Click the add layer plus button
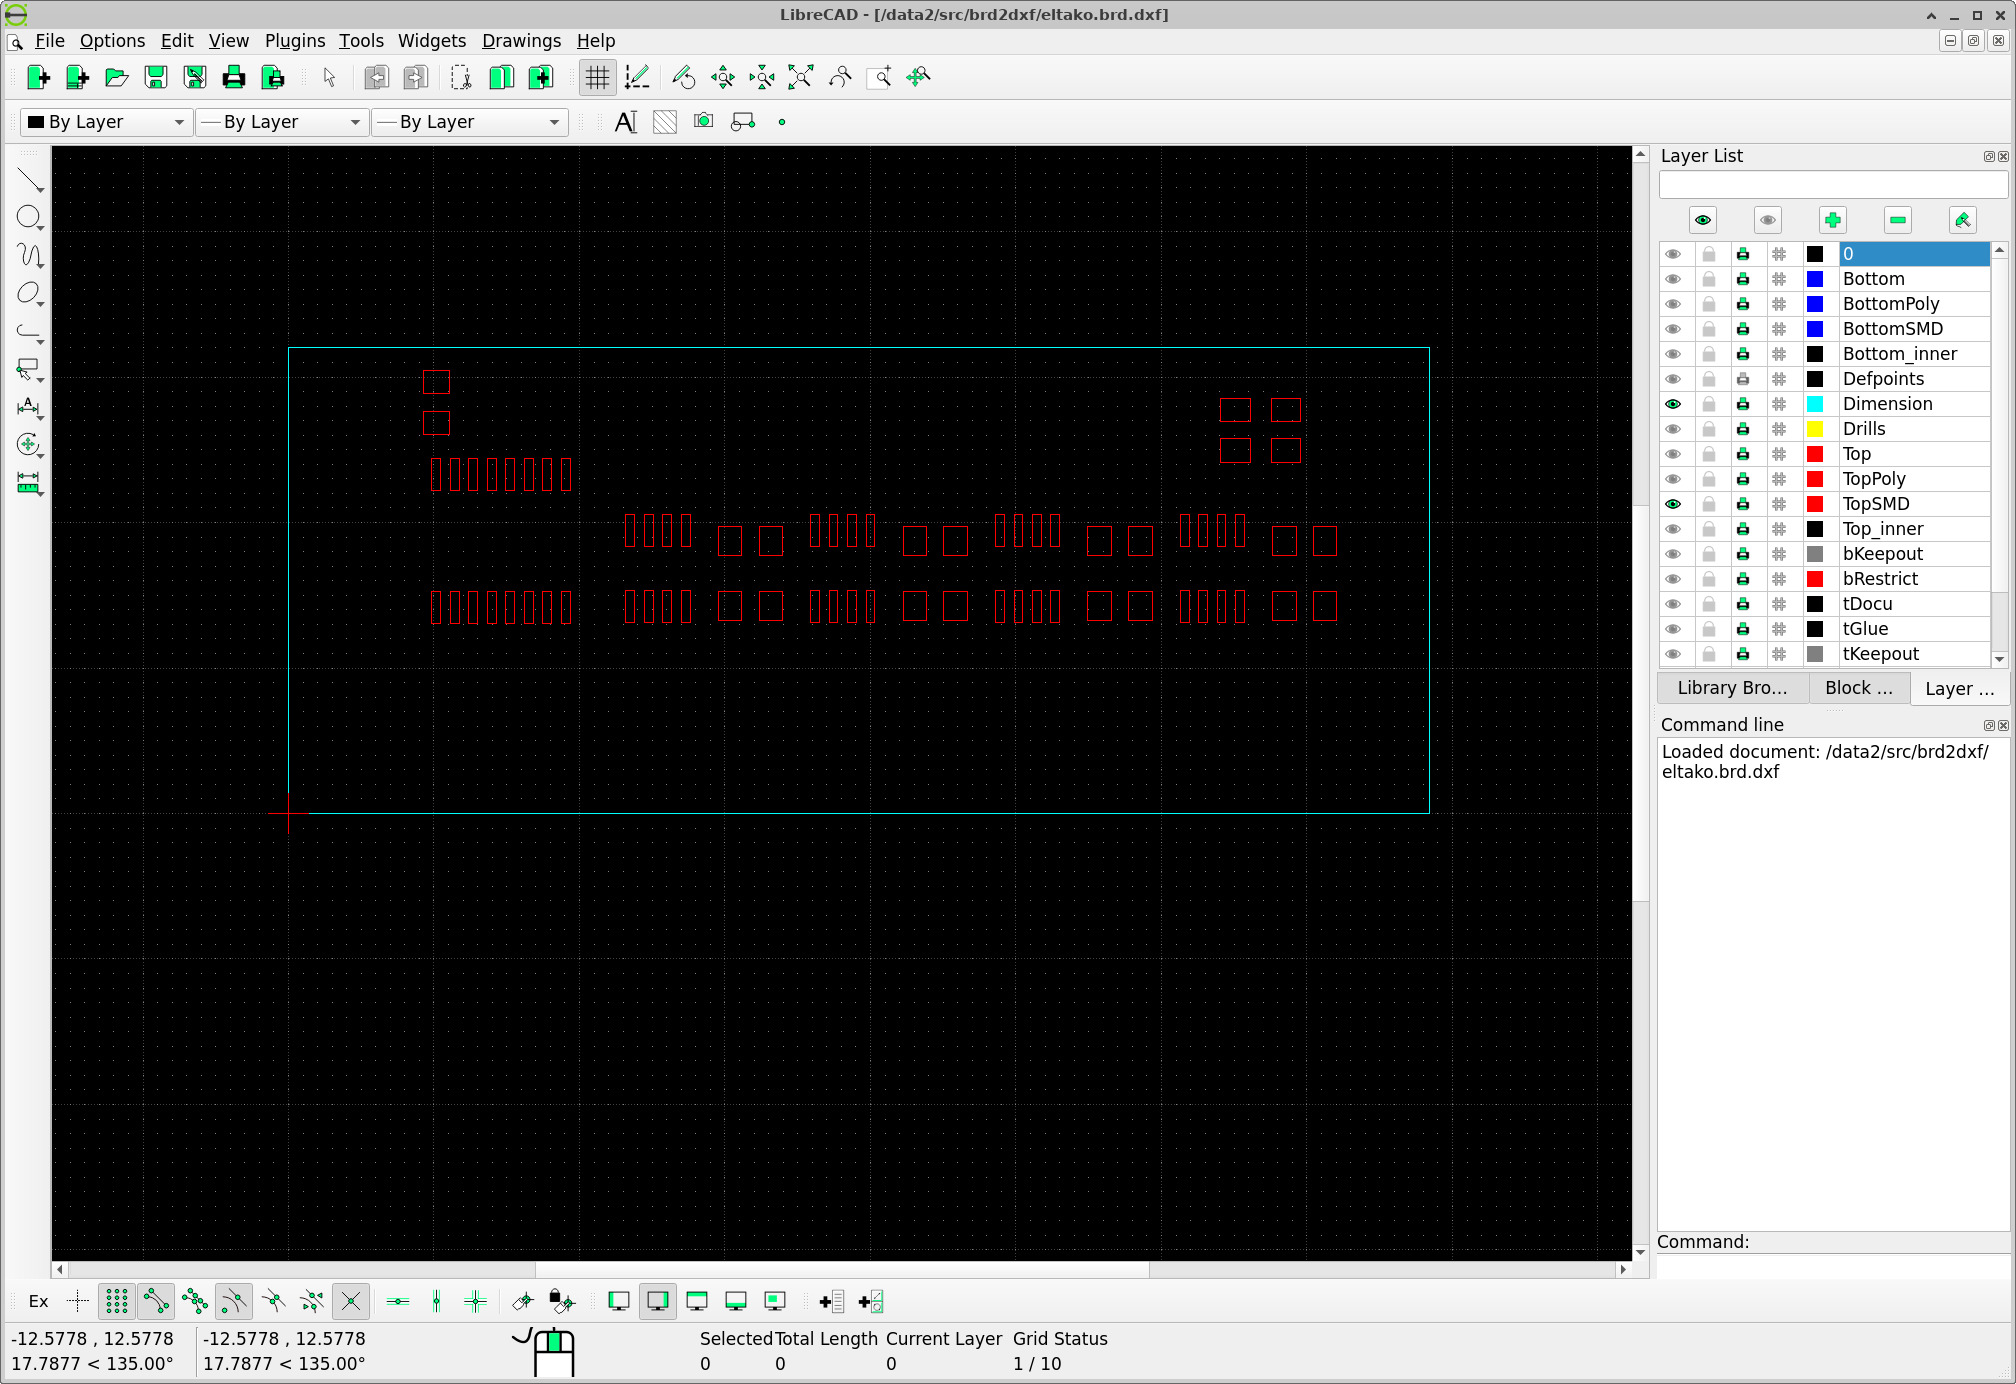This screenshot has width=2016, height=1384. (1832, 220)
